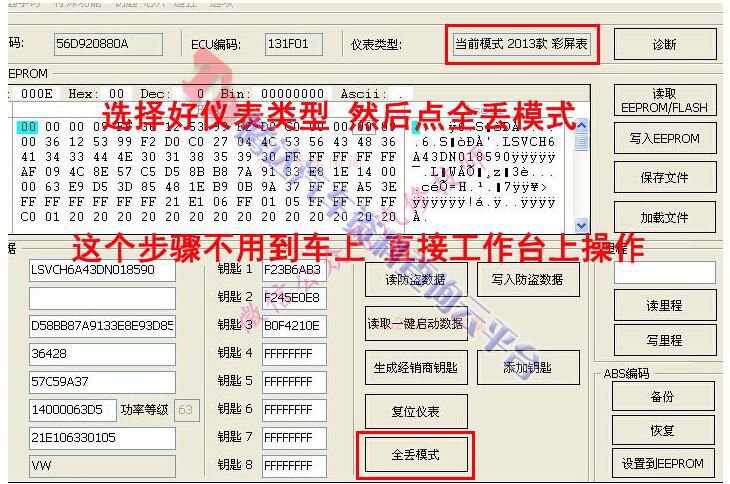Click the 加载文件 button
Viewport: 730px width, 484px height.
665,217
